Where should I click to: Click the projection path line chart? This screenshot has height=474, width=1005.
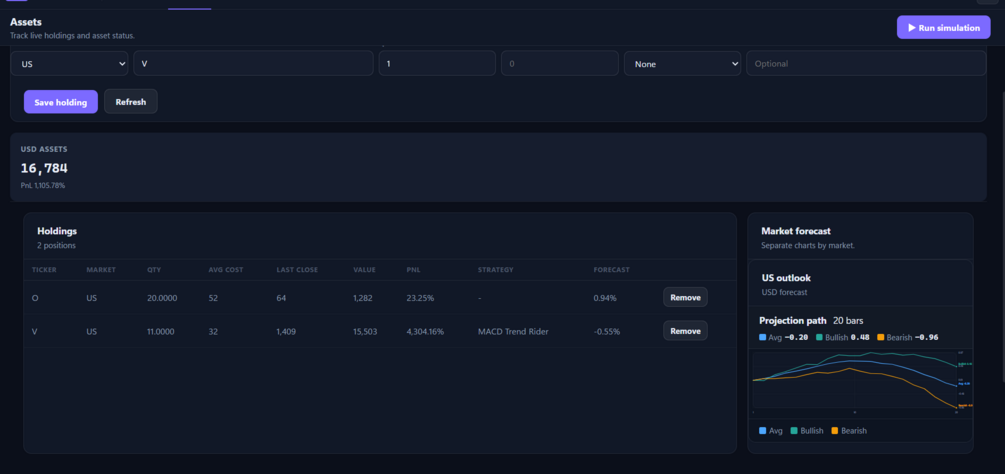click(x=860, y=382)
